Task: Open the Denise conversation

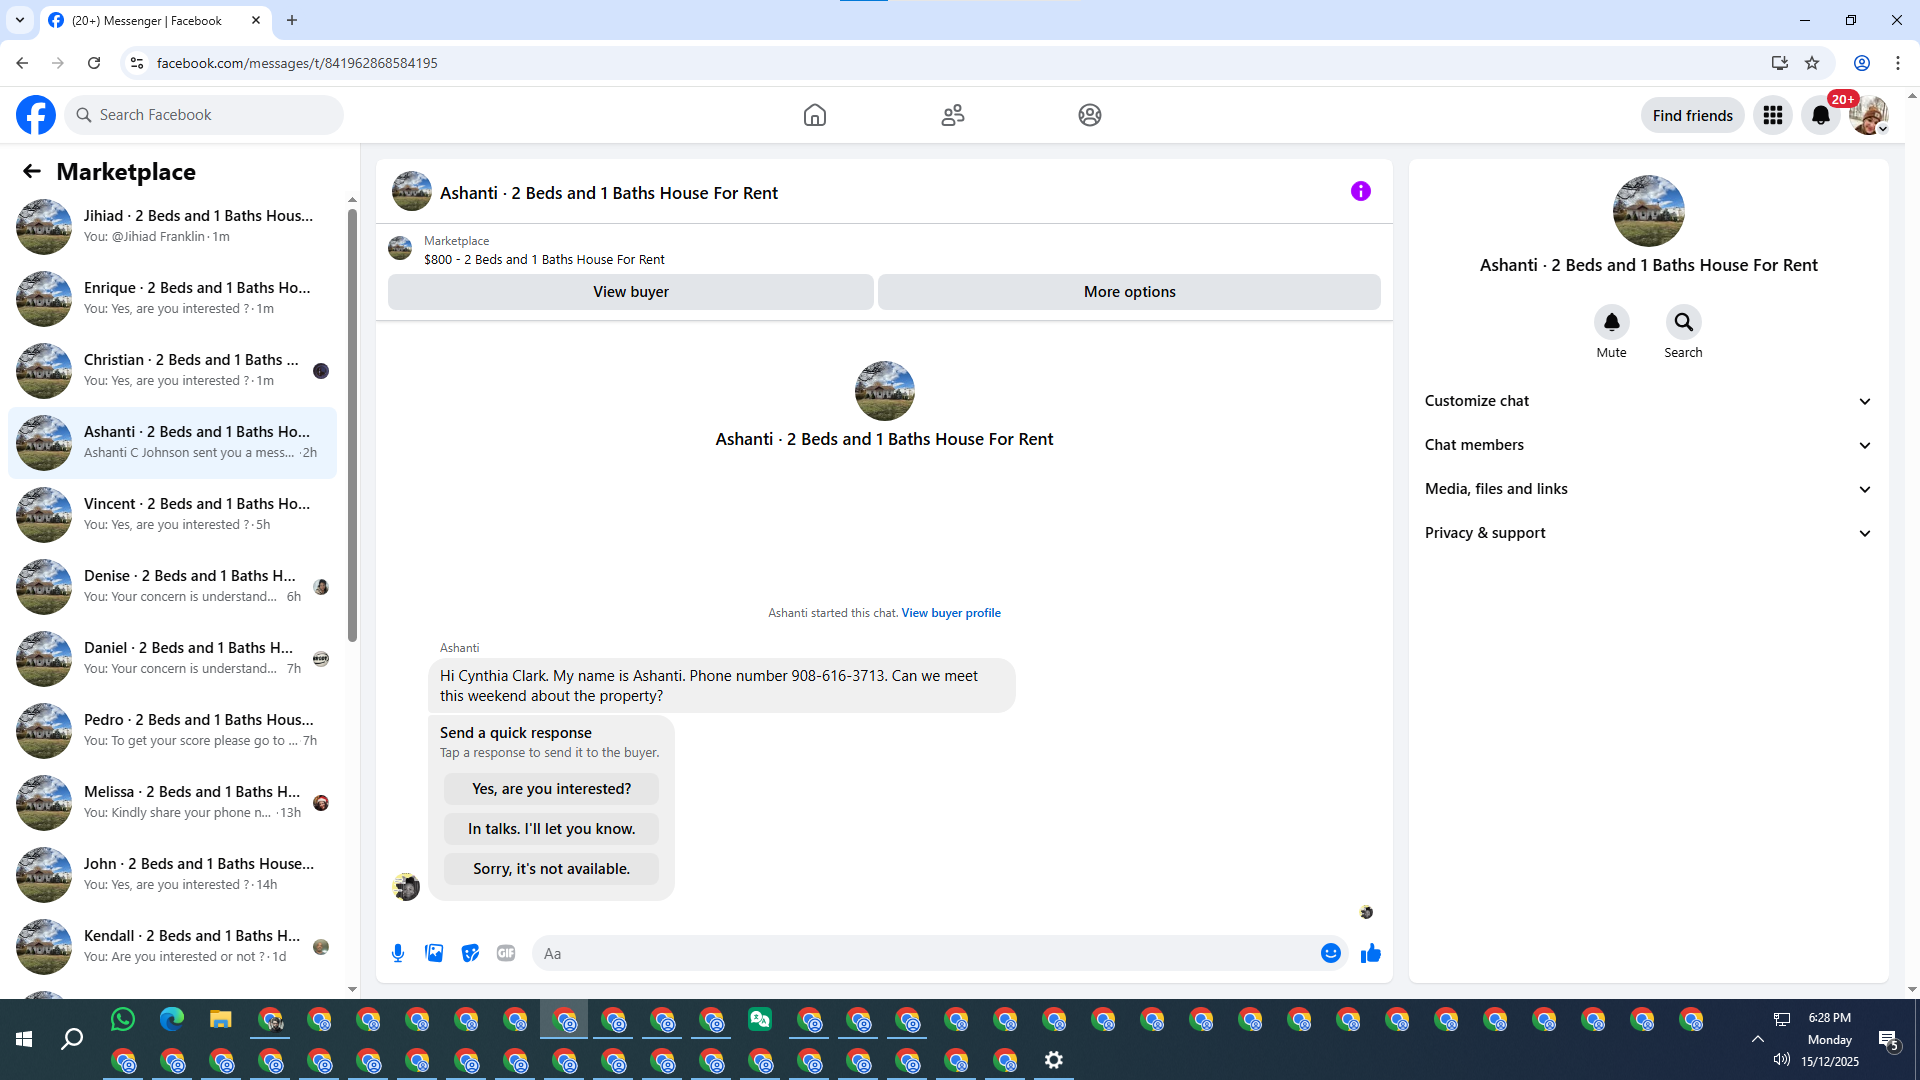Action: 172,586
